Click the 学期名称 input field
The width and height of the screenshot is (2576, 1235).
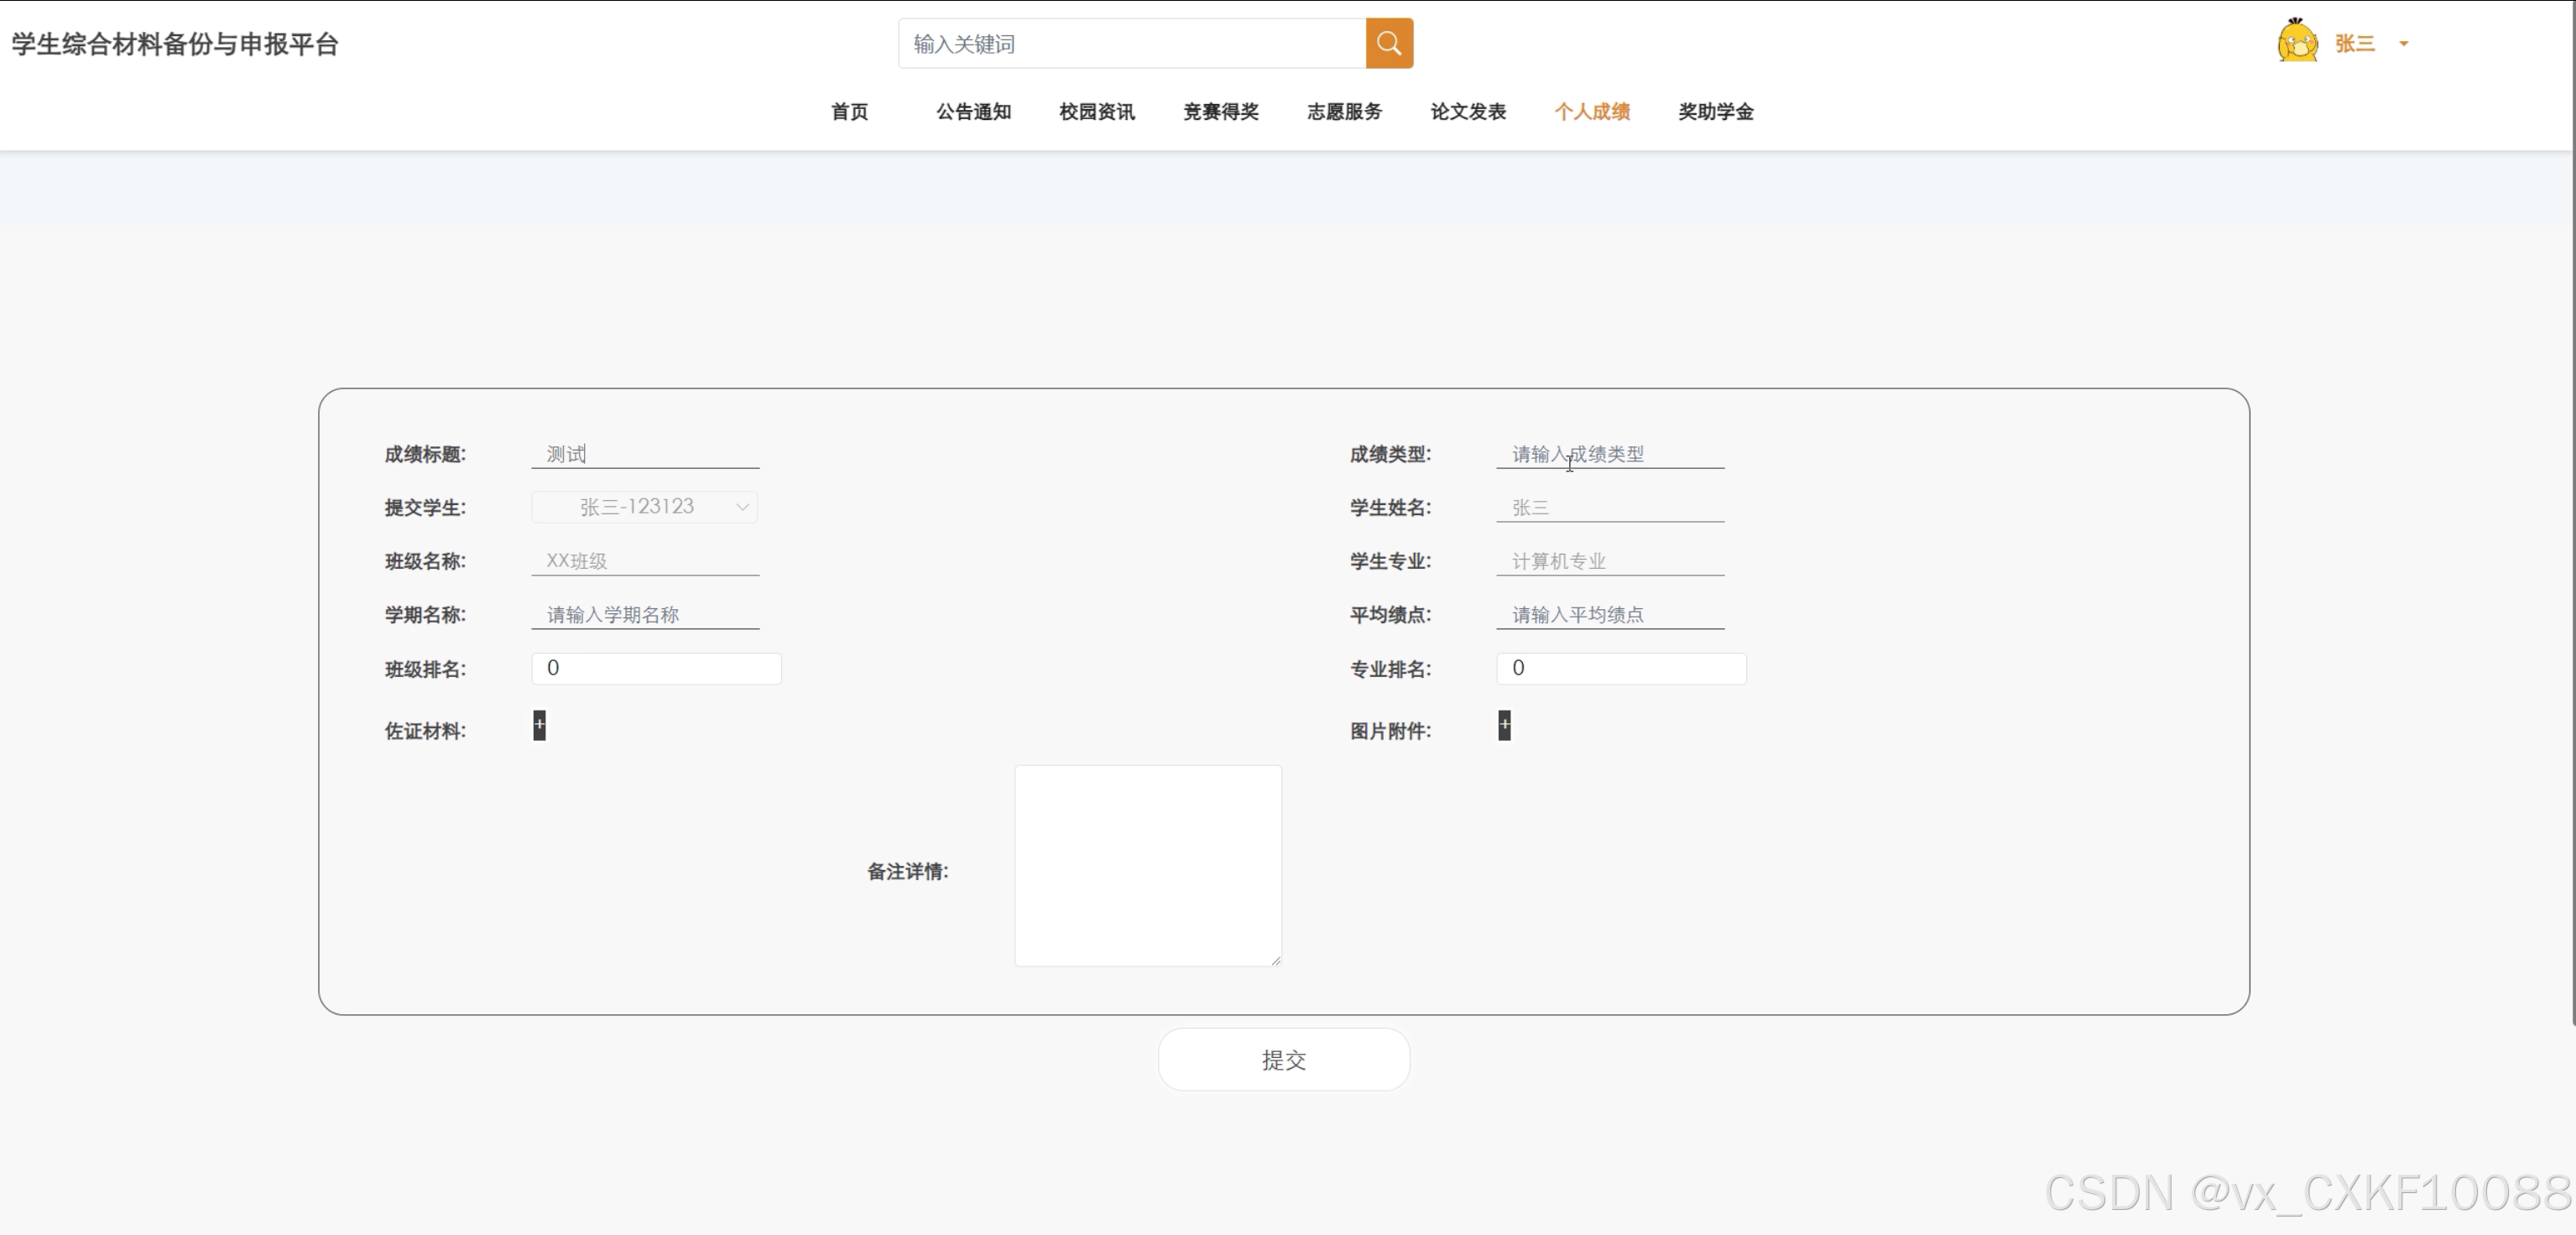[645, 614]
